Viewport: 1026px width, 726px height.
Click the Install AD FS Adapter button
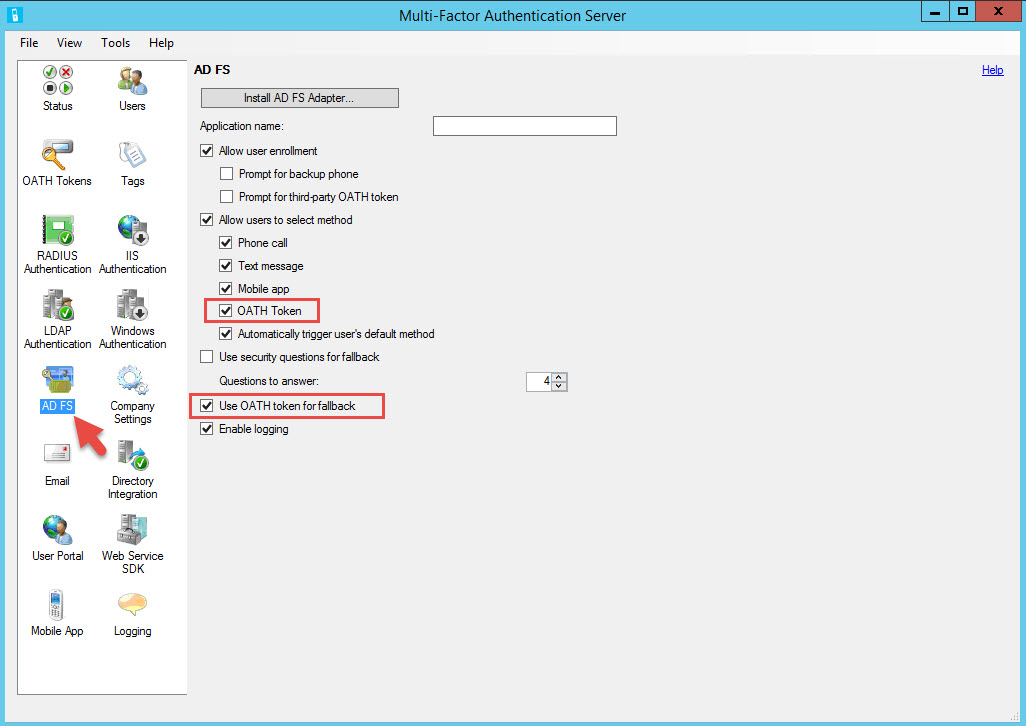click(x=300, y=98)
